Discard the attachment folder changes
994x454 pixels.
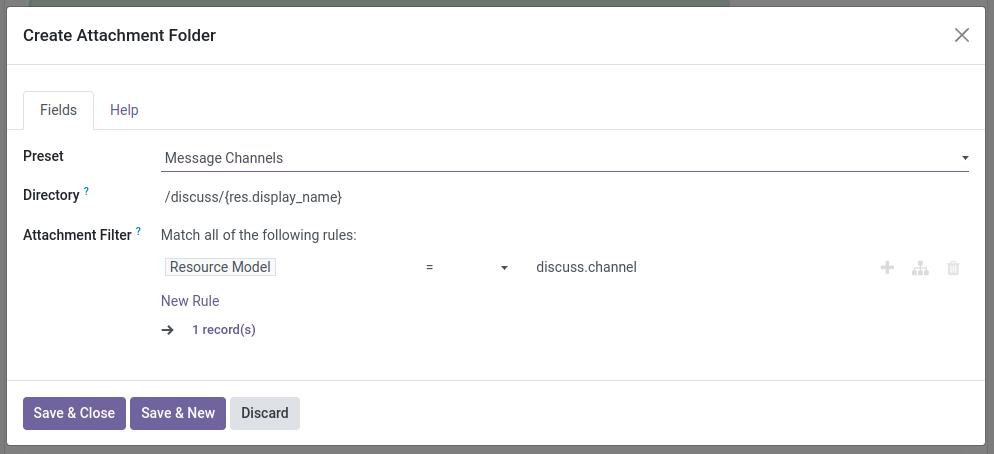point(264,413)
